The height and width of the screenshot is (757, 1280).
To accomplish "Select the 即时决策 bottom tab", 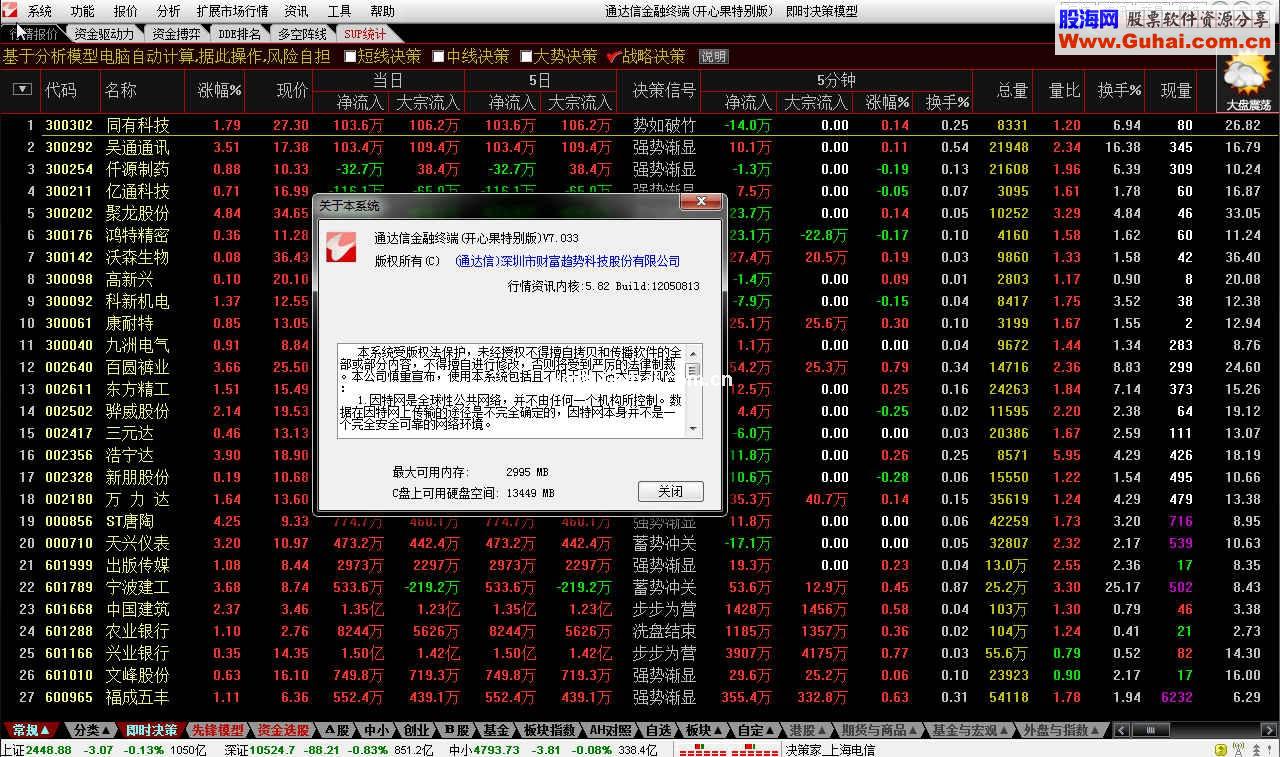I will (151, 730).
